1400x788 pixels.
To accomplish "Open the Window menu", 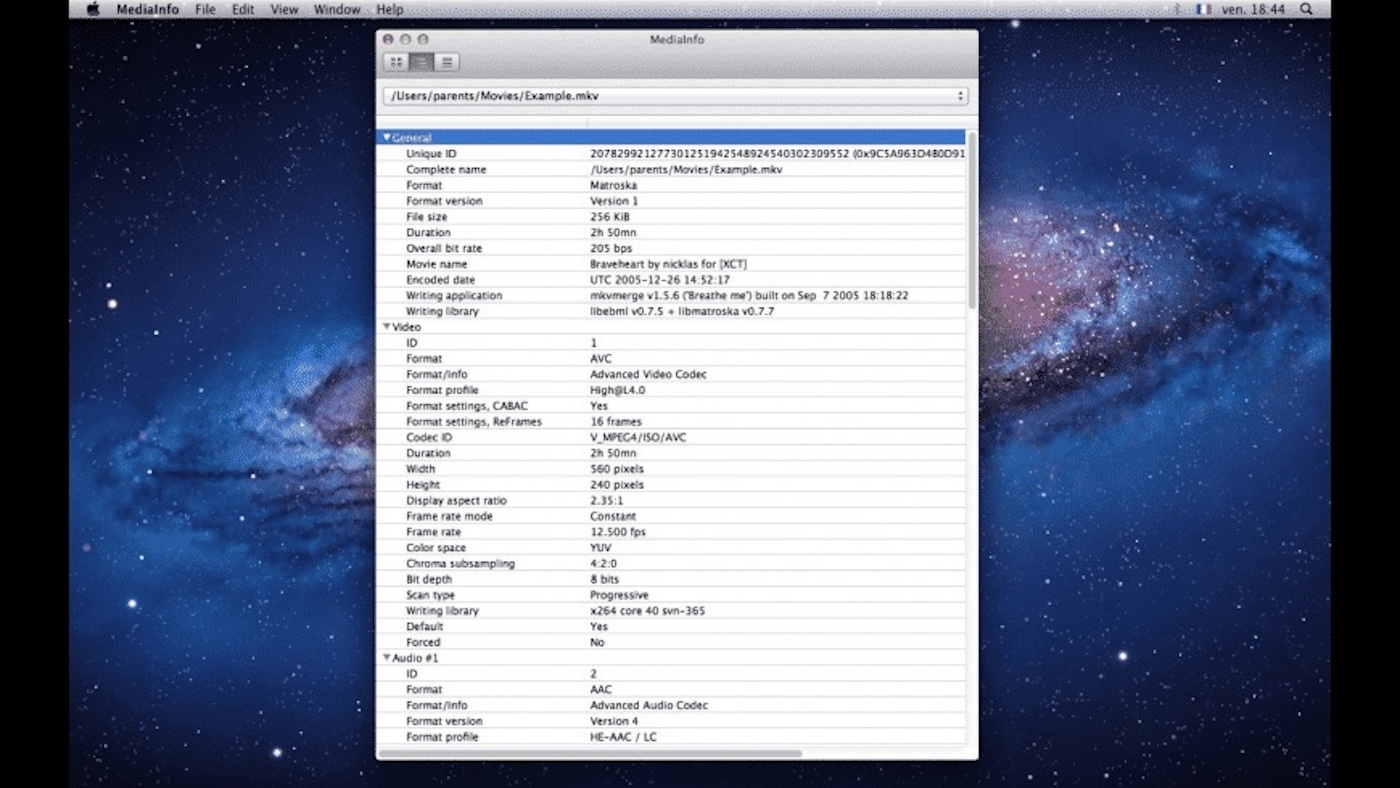I will [337, 9].
